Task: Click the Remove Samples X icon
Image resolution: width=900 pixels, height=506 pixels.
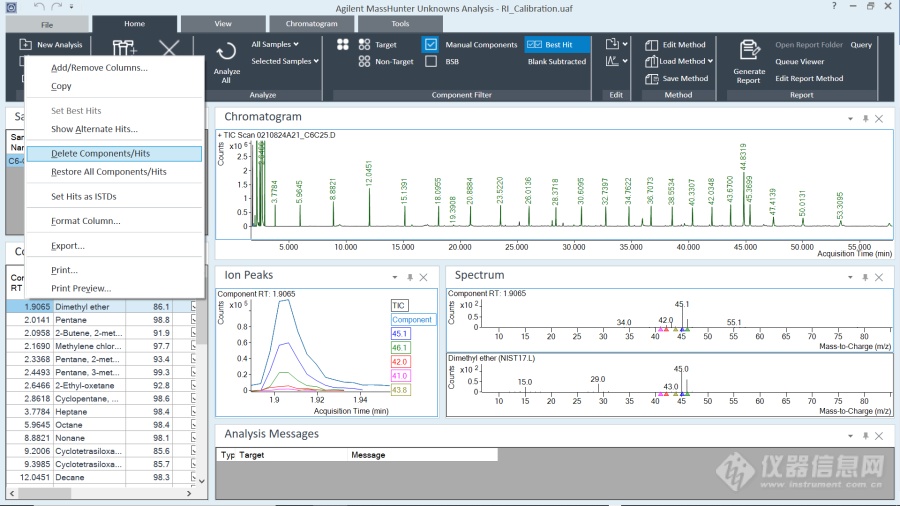Action: coord(169,48)
